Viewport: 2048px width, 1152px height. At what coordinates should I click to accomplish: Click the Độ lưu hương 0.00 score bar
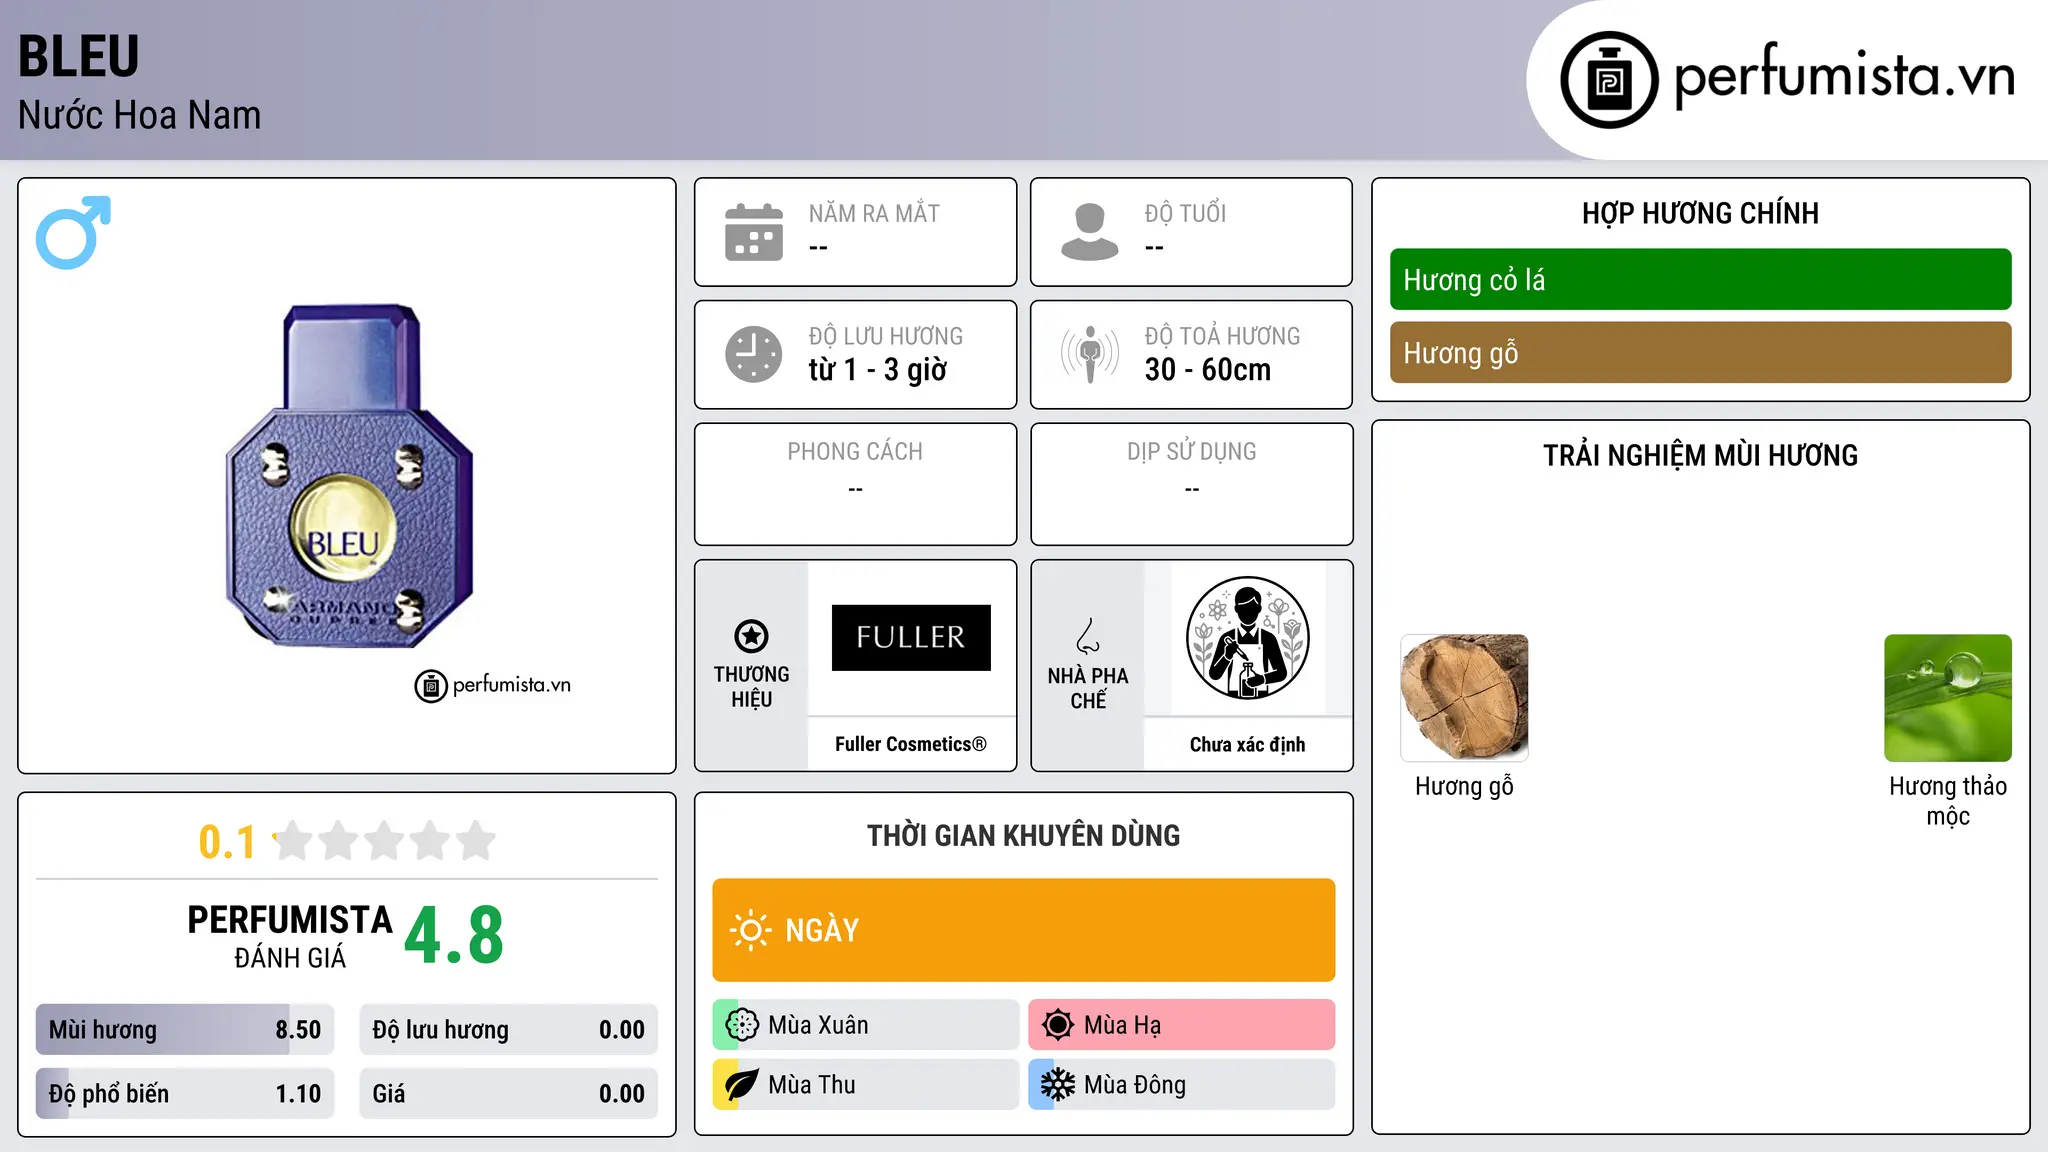tap(508, 1030)
